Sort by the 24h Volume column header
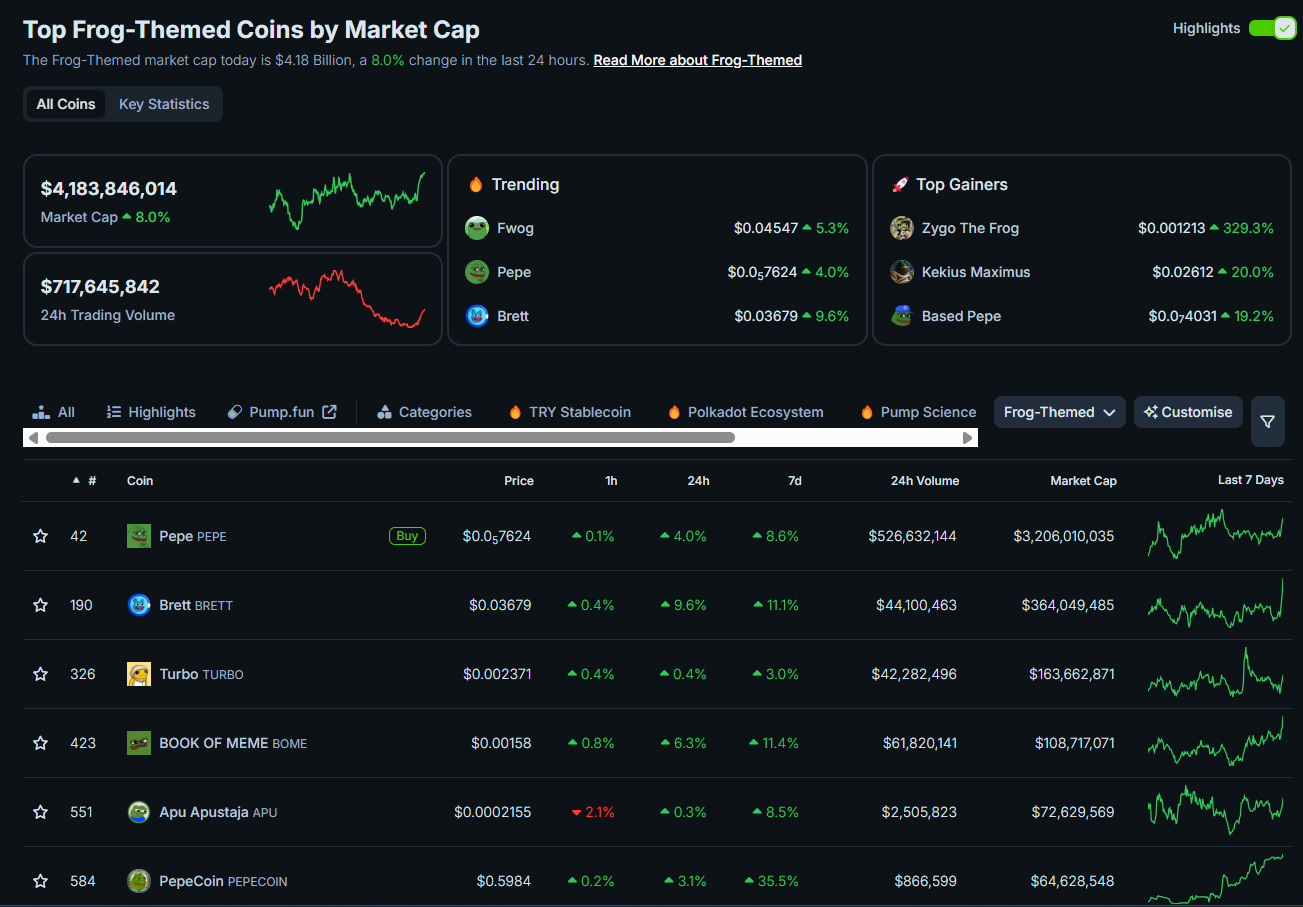Image resolution: width=1303 pixels, height=907 pixels. pyautogui.click(x=925, y=481)
